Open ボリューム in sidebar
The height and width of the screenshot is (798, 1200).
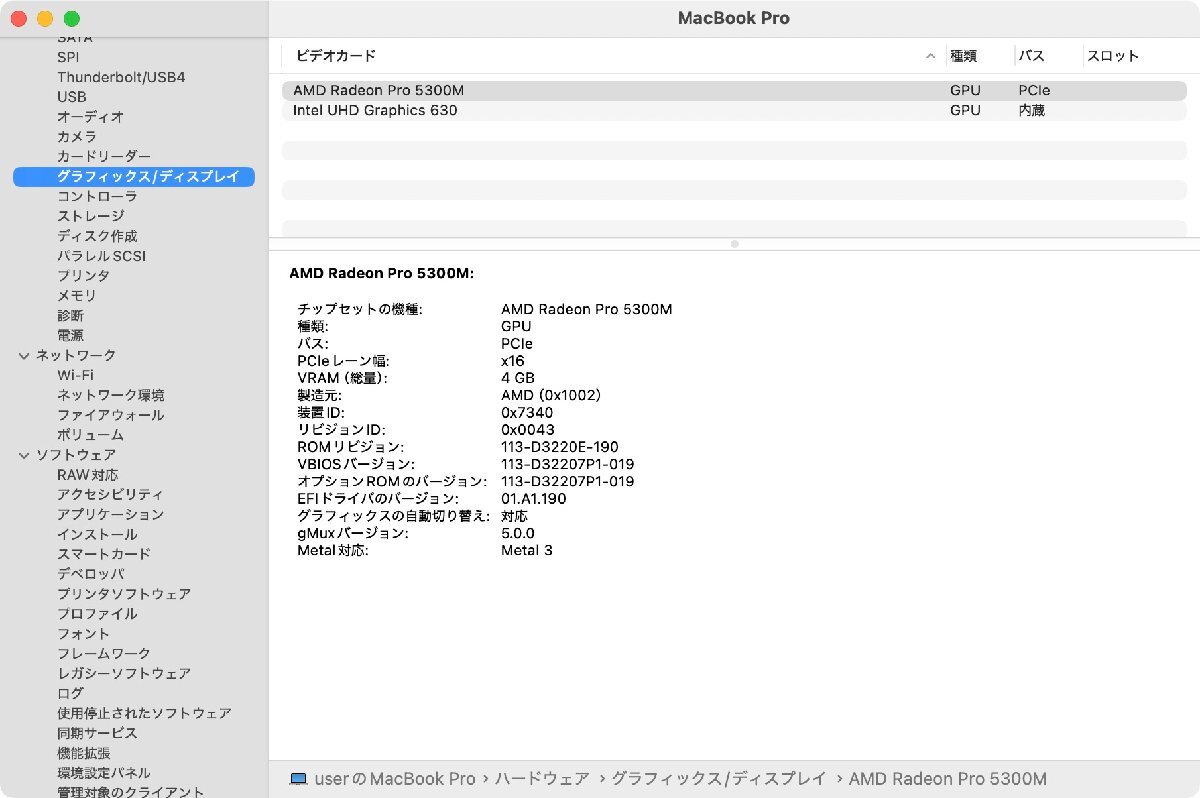point(90,434)
